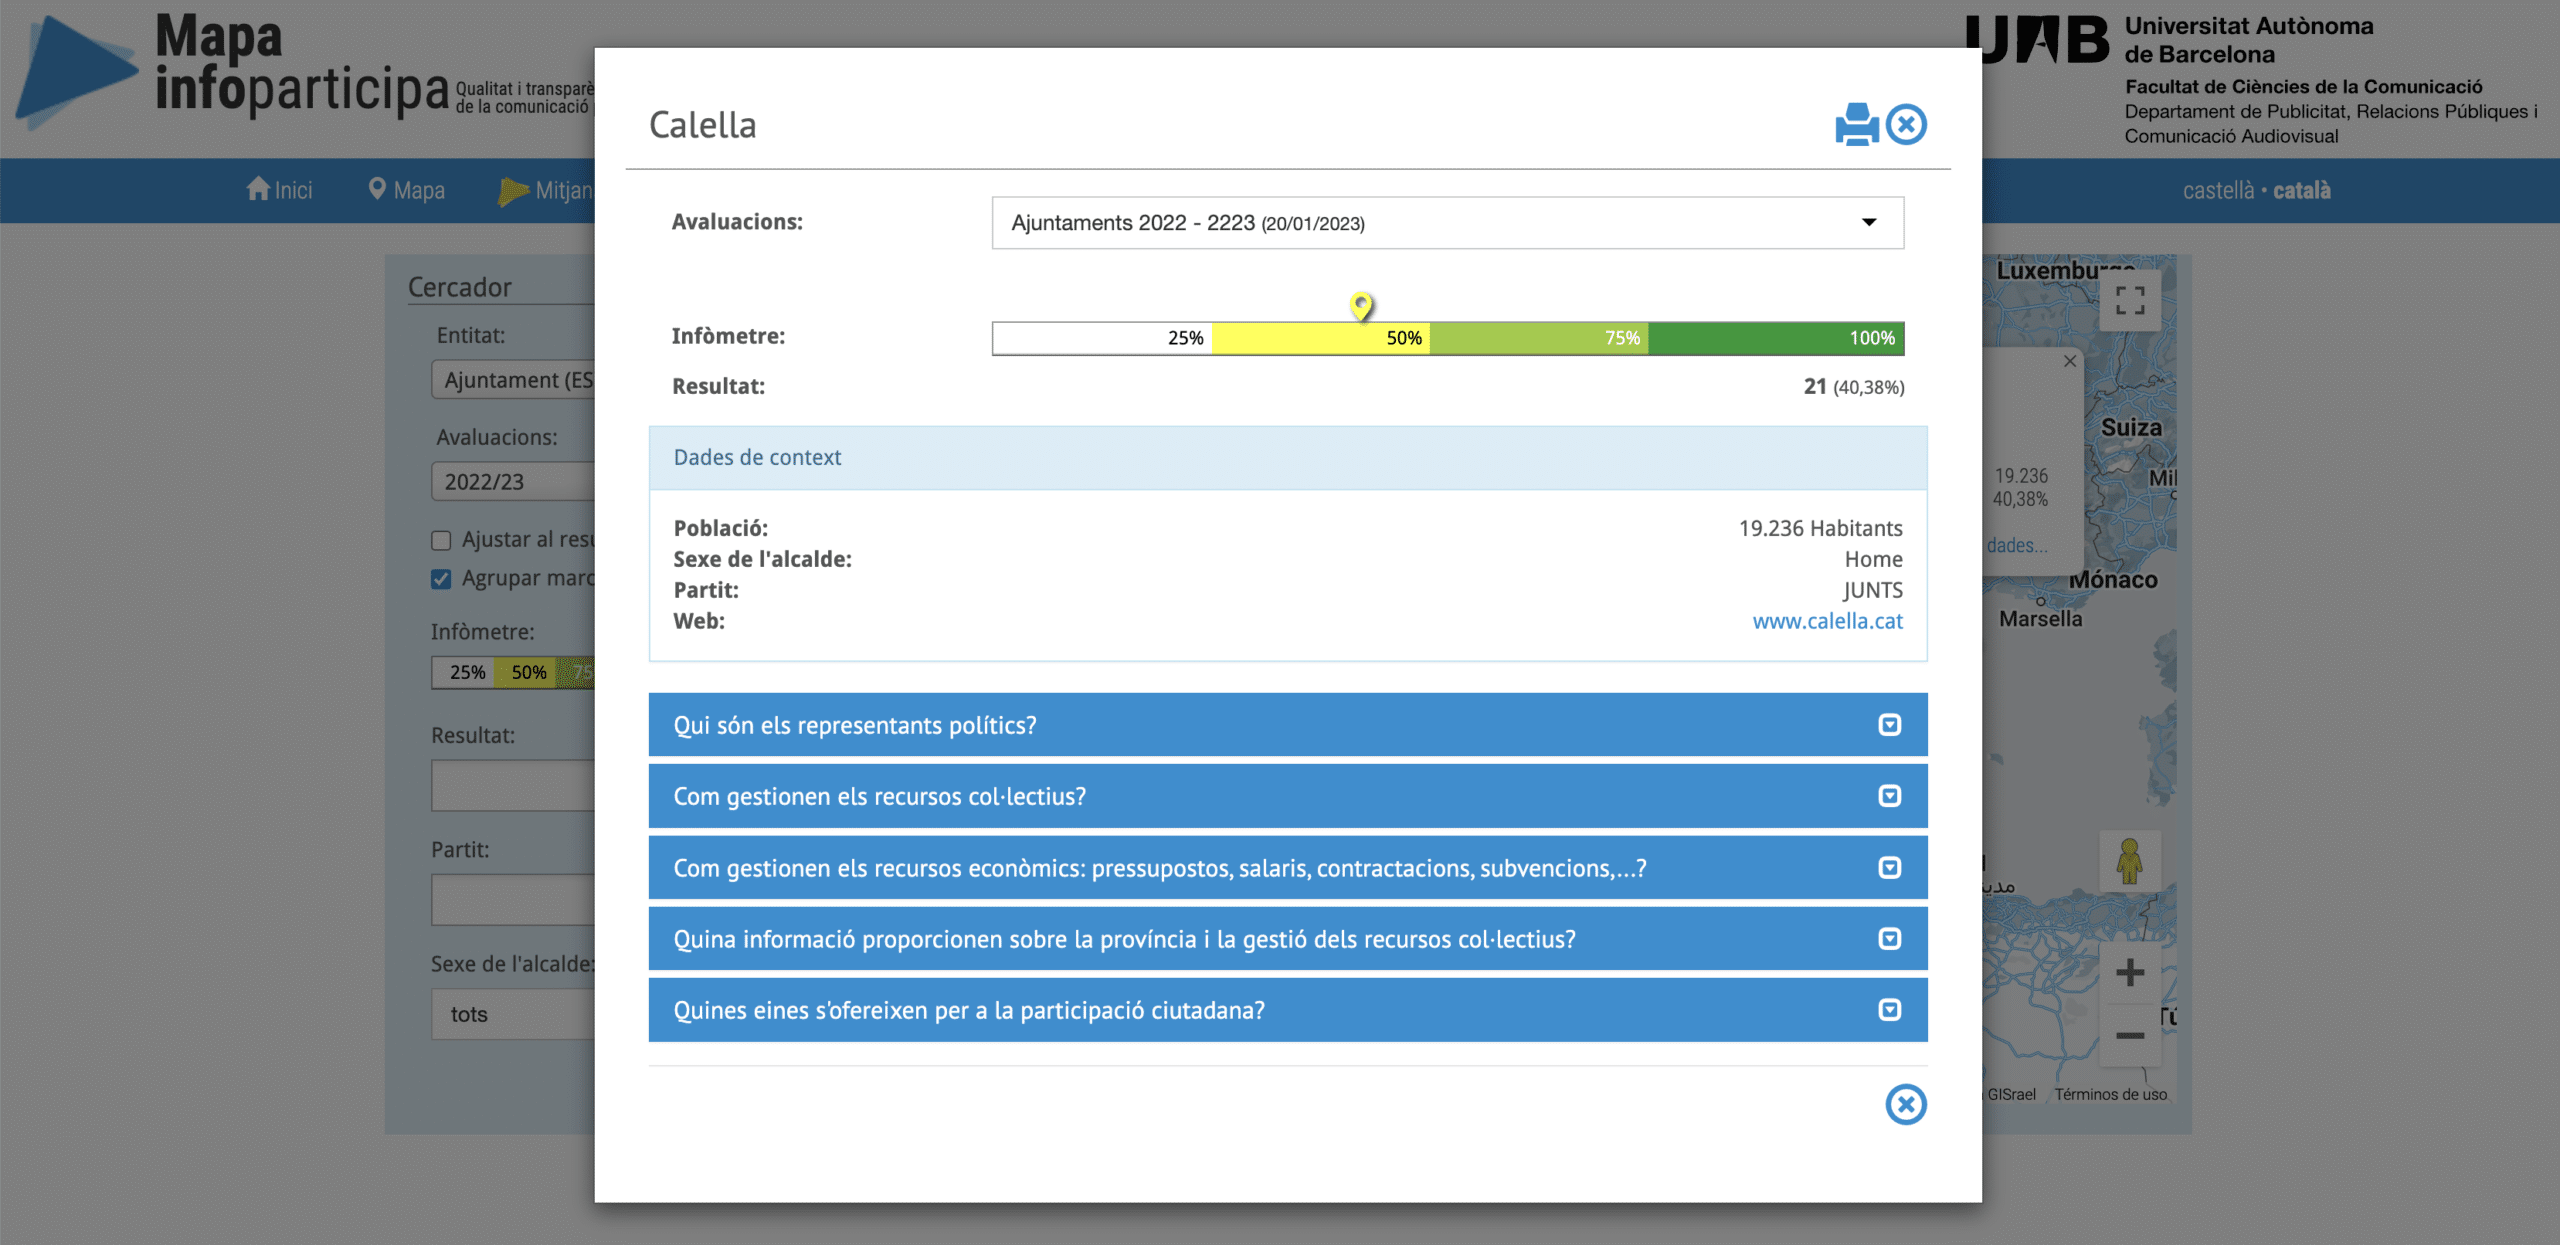Click chevron icon on participació ciutadana row
This screenshot has width=2560, height=1245.
point(1889,1010)
